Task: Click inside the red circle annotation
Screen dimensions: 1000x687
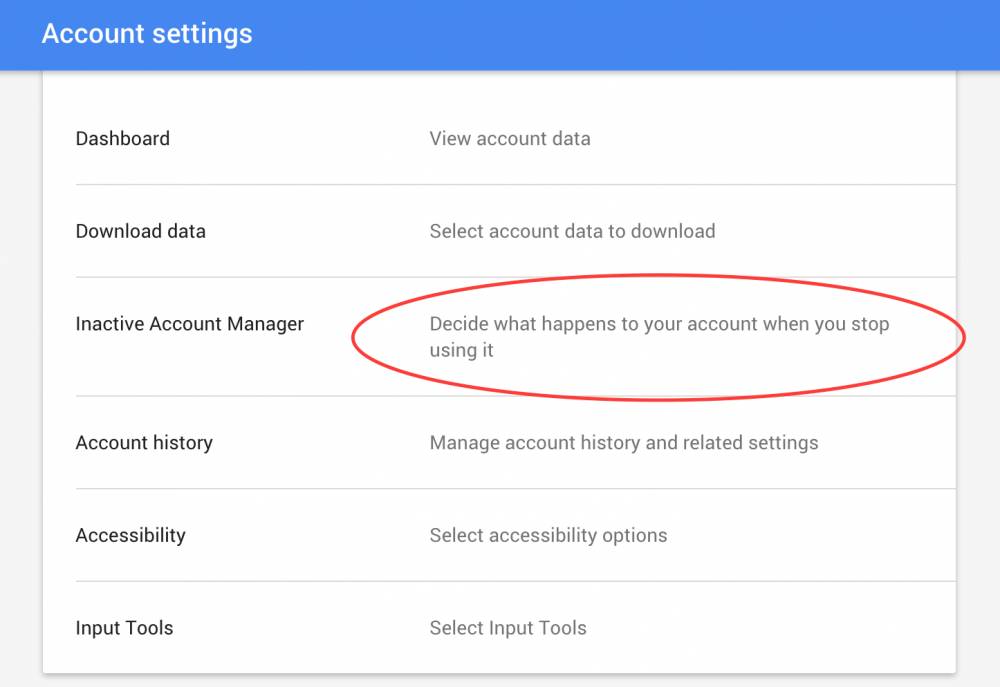Action: pyautogui.click(x=658, y=337)
